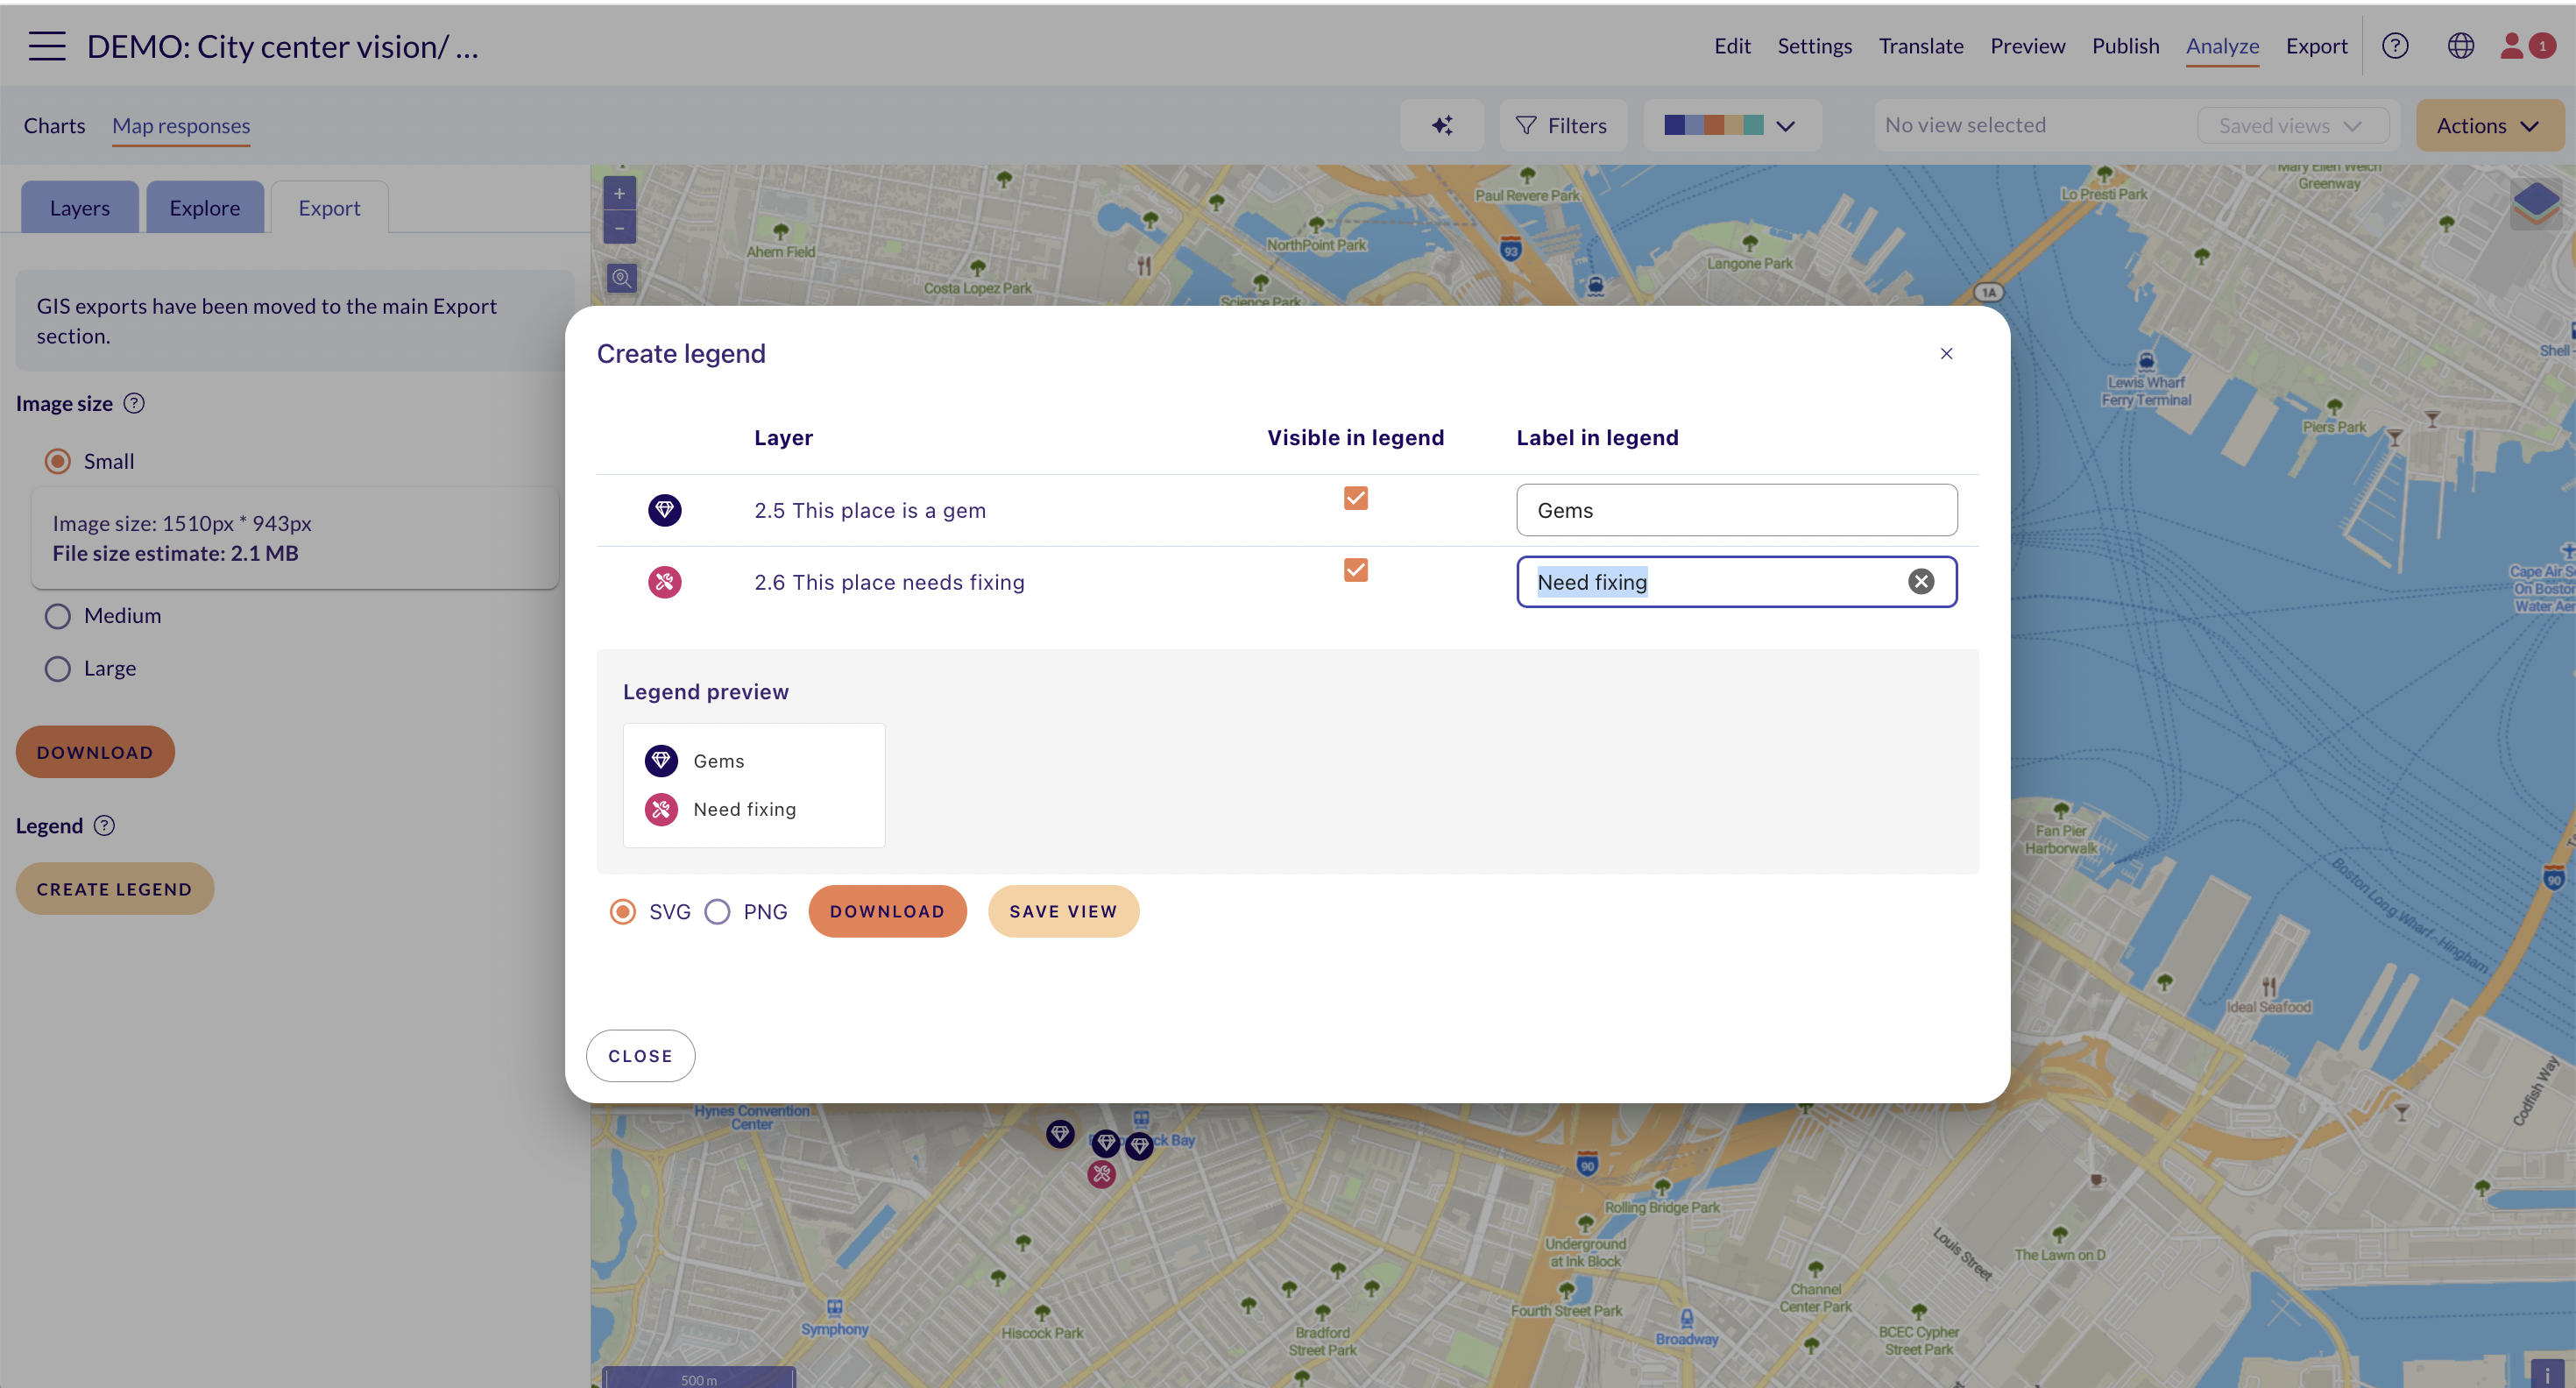Click the '2.6 This place needs fixing' layer name
This screenshot has width=2576, height=1388.
coord(889,582)
